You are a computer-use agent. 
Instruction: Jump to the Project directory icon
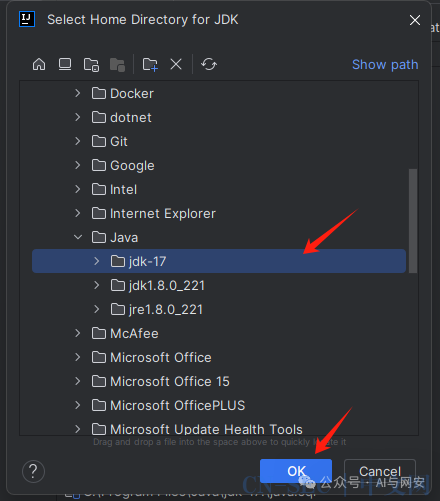(91, 65)
